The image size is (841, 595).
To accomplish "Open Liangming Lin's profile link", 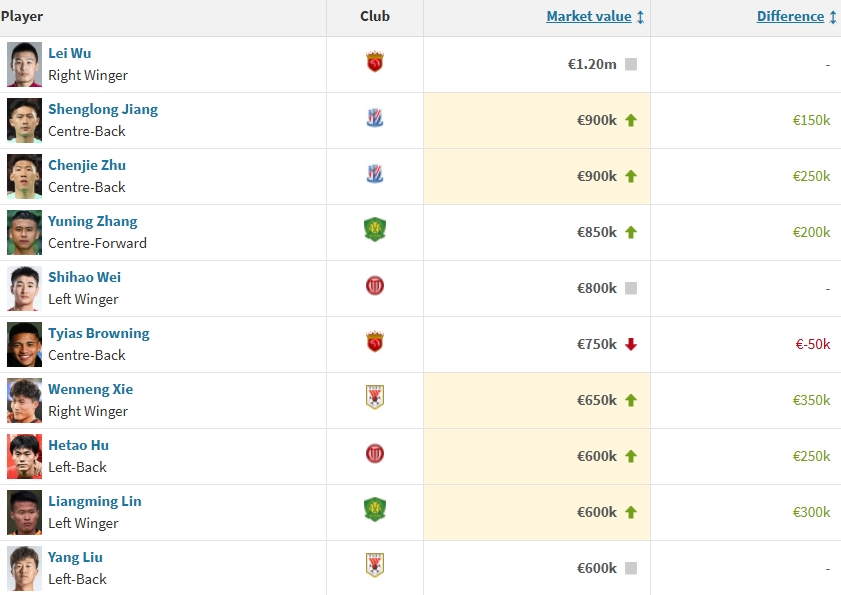I will pyautogui.click(x=94, y=501).
